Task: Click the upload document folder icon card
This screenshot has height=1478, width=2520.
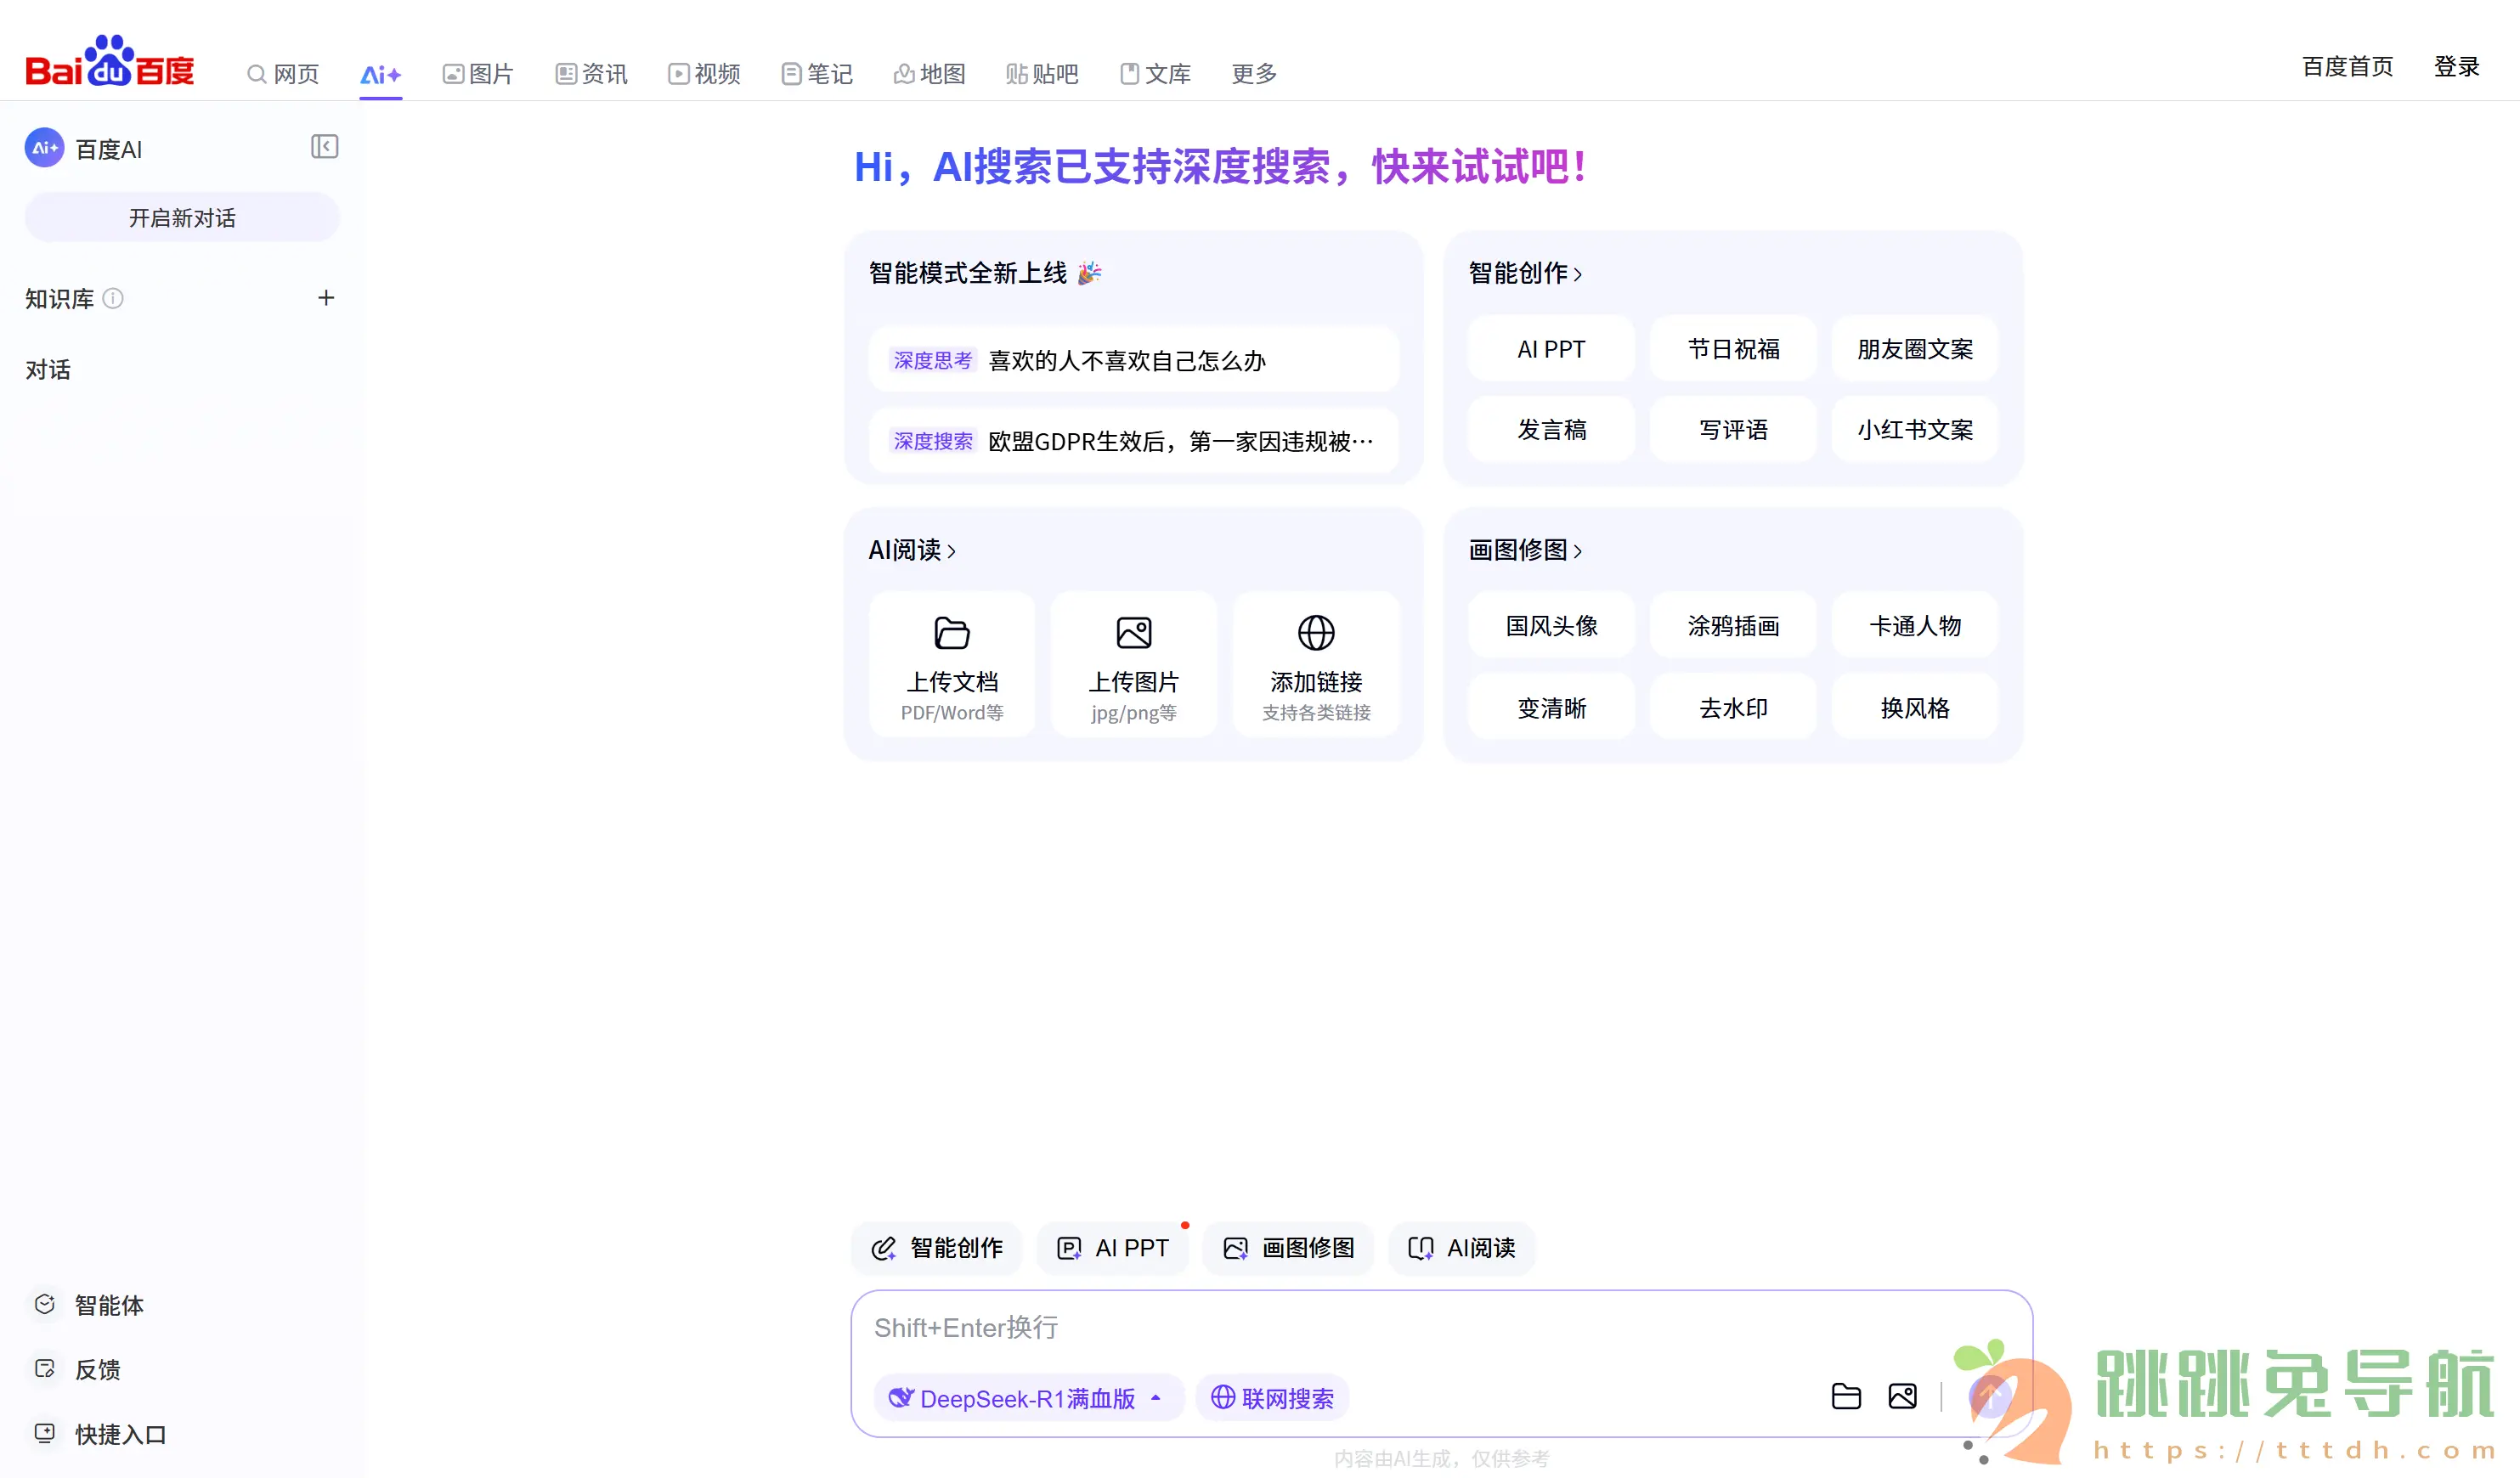Action: tap(952, 664)
